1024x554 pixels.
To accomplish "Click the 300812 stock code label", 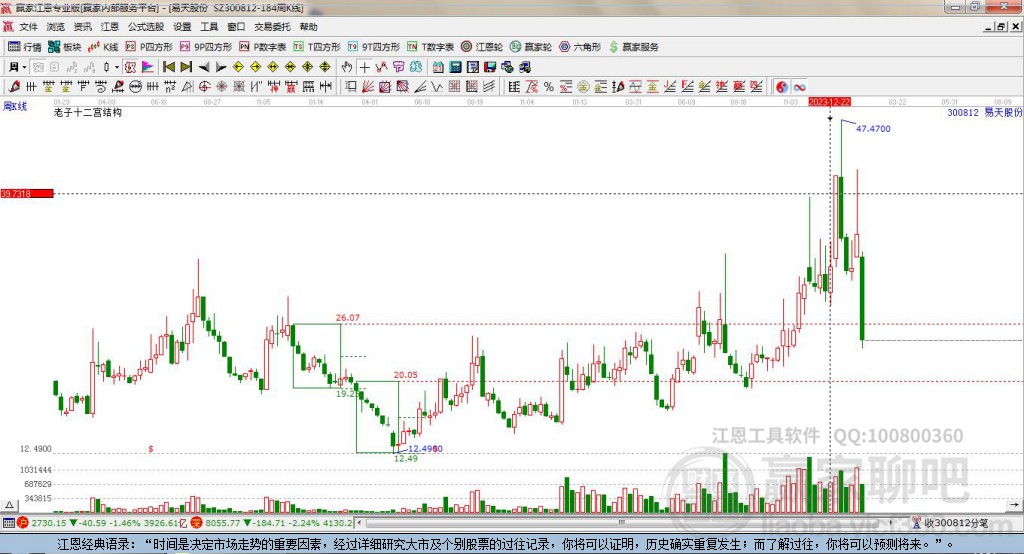I will pos(963,112).
